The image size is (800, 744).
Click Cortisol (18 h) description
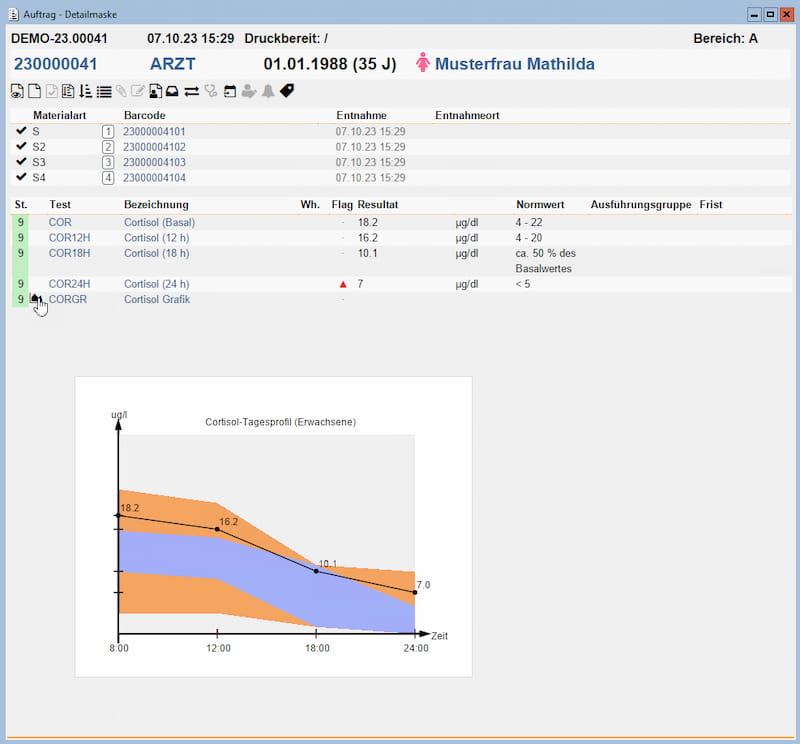coord(157,253)
